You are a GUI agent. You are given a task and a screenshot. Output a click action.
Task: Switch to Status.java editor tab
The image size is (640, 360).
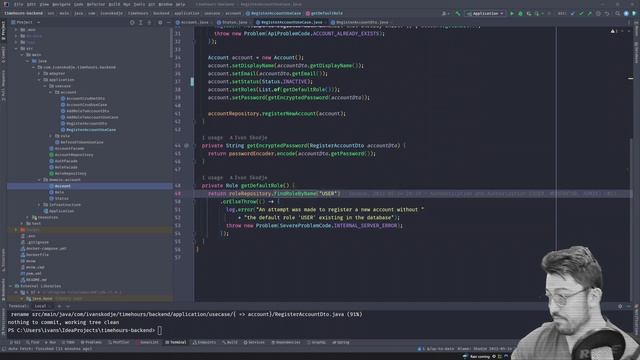coord(232,22)
